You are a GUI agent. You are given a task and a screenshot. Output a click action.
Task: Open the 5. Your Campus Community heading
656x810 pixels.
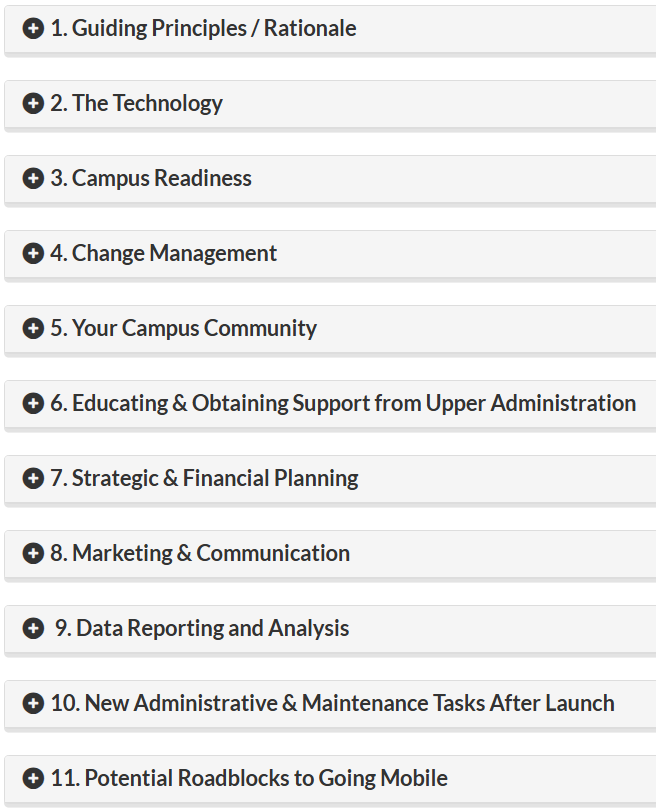point(184,329)
